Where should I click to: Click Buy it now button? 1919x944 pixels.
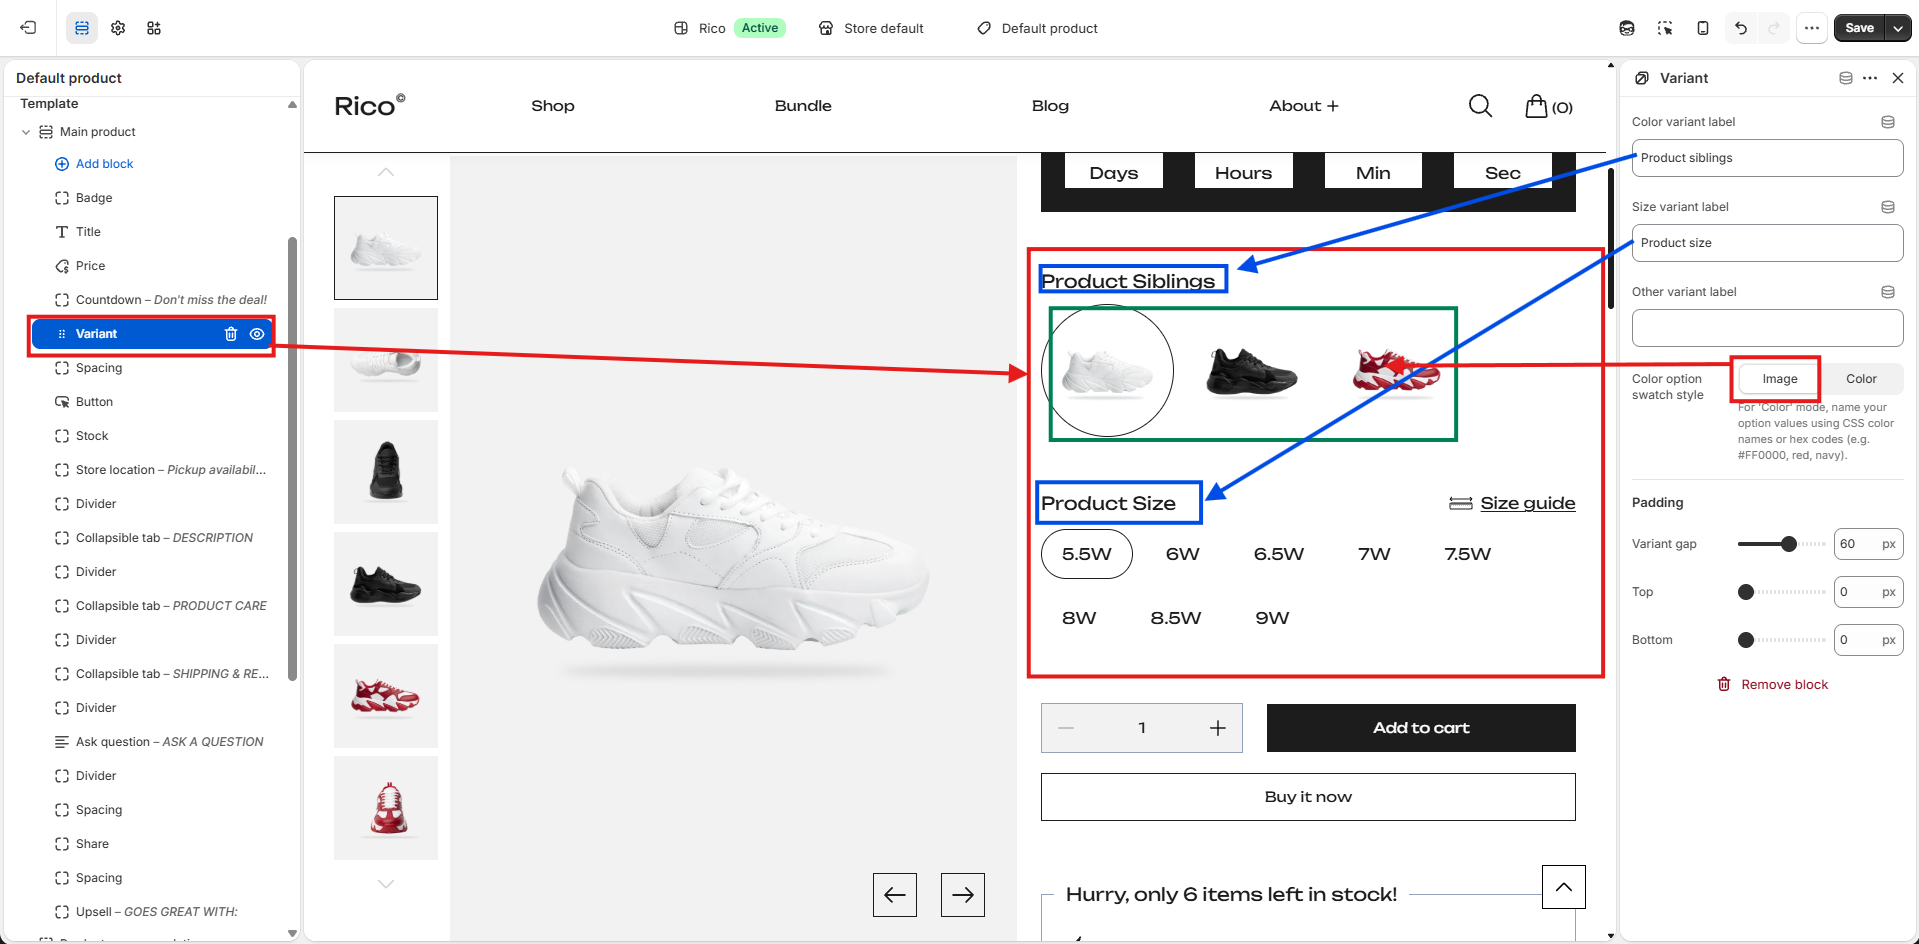click(1308, 797)
